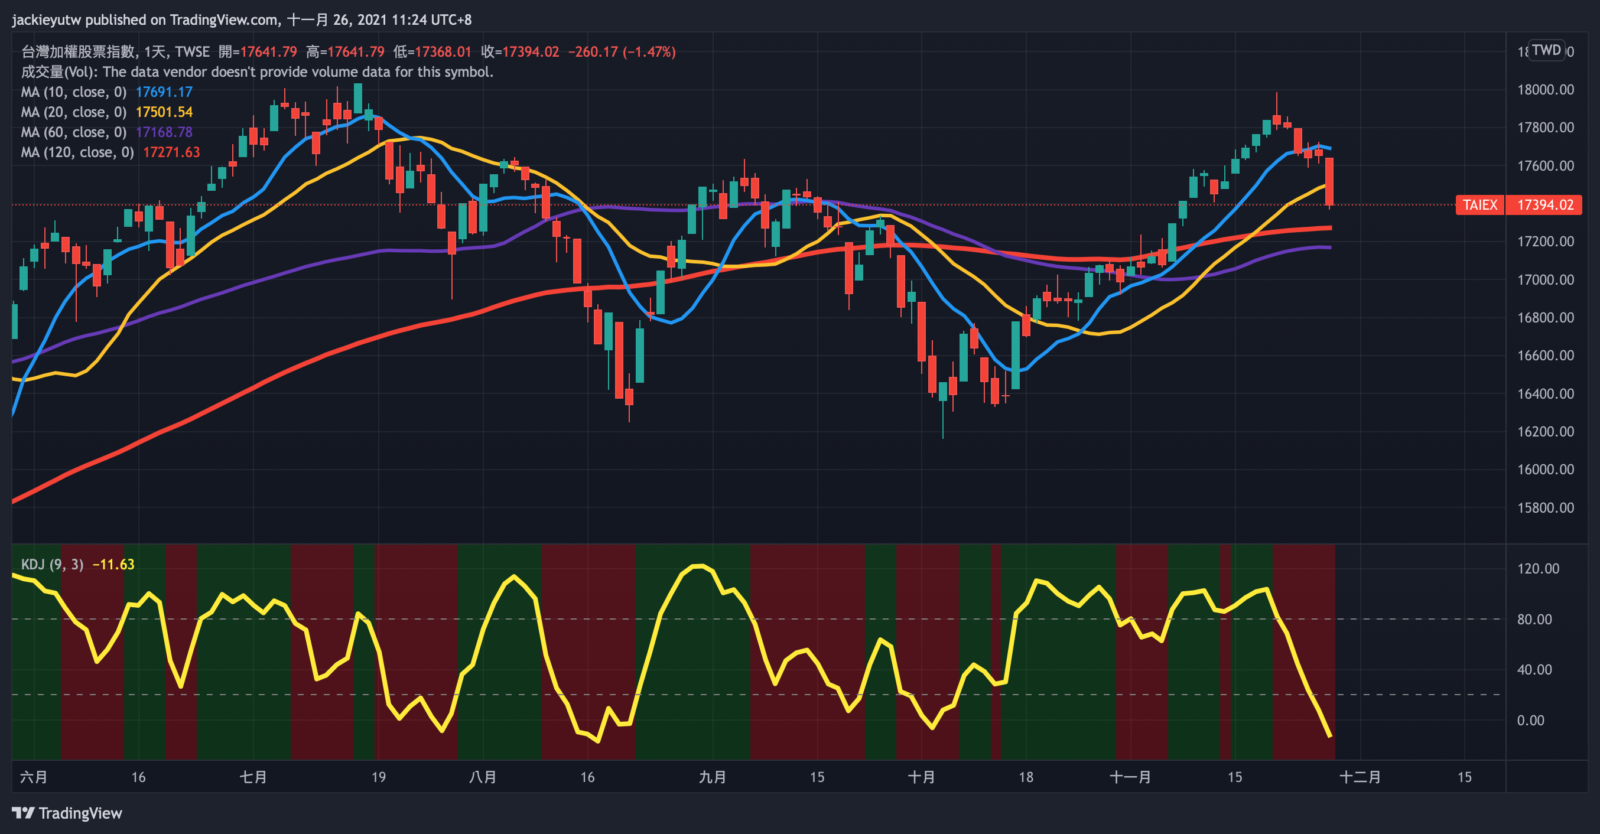Click the TradingView logo at bottom left
The height and width of the screenshot is (834, 1600).
click(x=67, y=813)
